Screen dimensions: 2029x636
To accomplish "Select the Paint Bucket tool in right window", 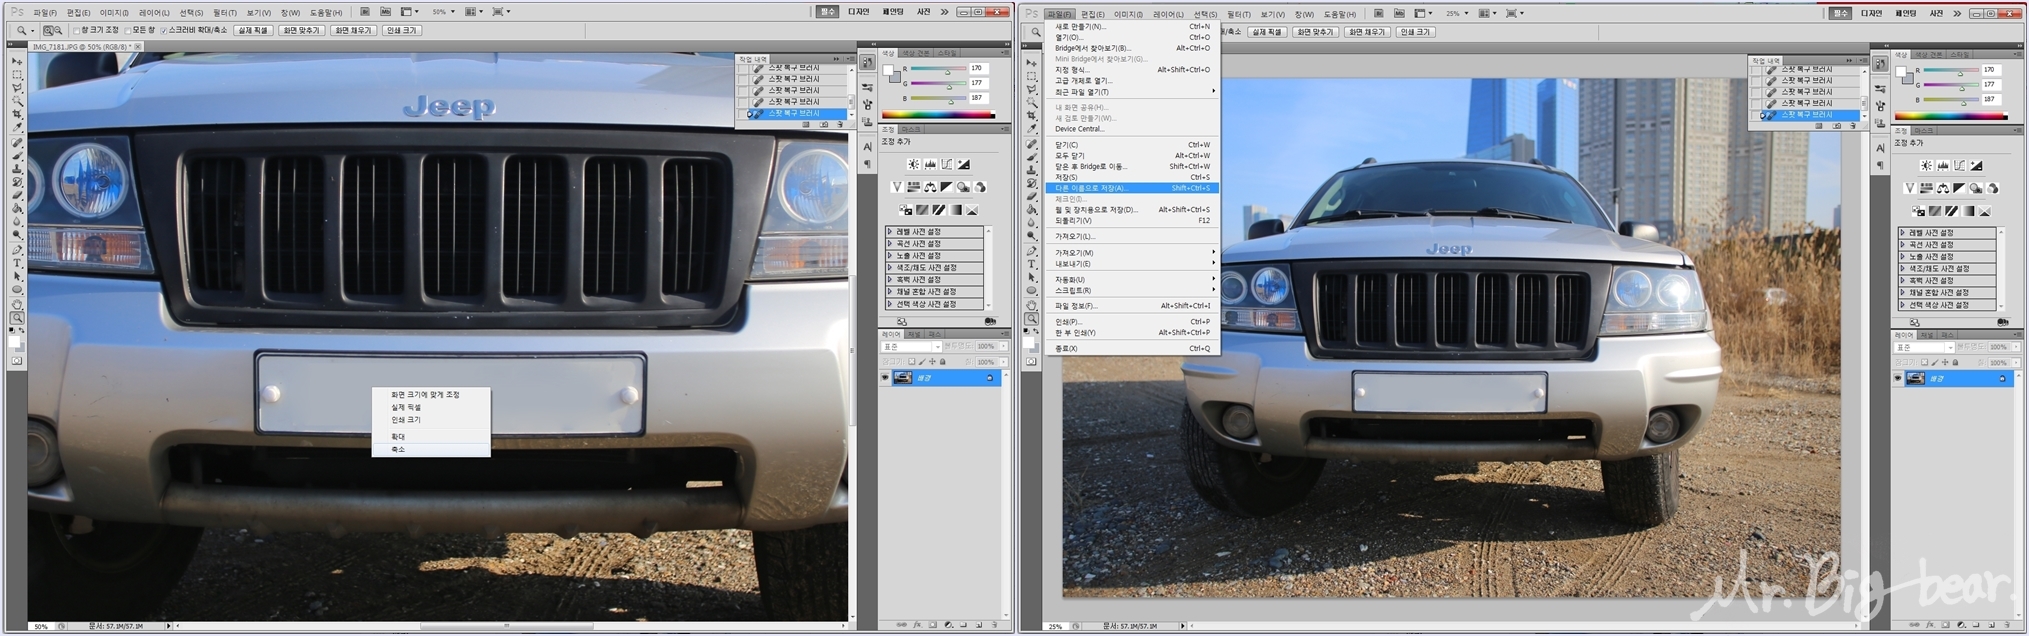I will tap(1031, 210).
